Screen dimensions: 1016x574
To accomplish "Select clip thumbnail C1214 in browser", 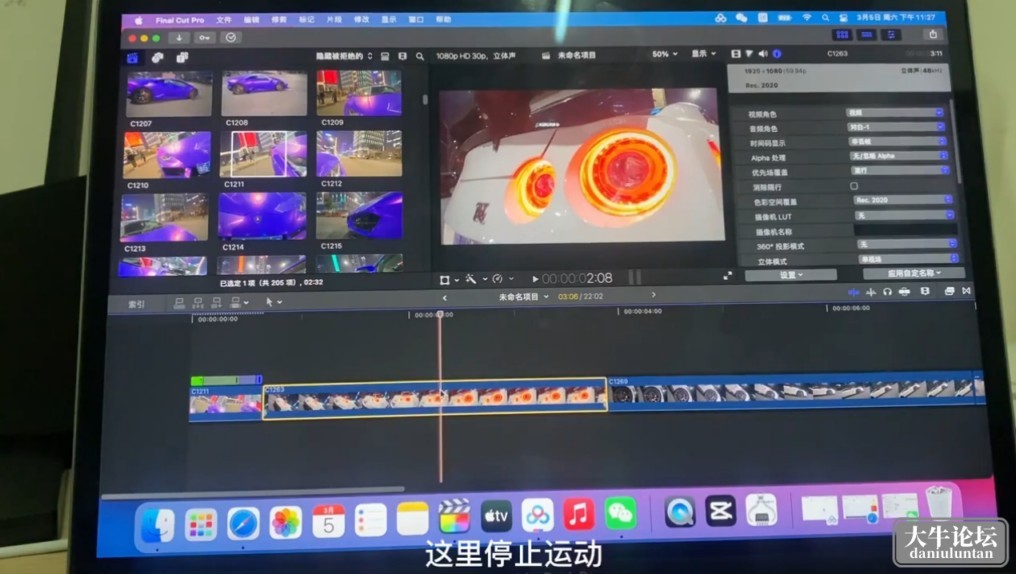I will pyautogui.click(x=262, y=217).
